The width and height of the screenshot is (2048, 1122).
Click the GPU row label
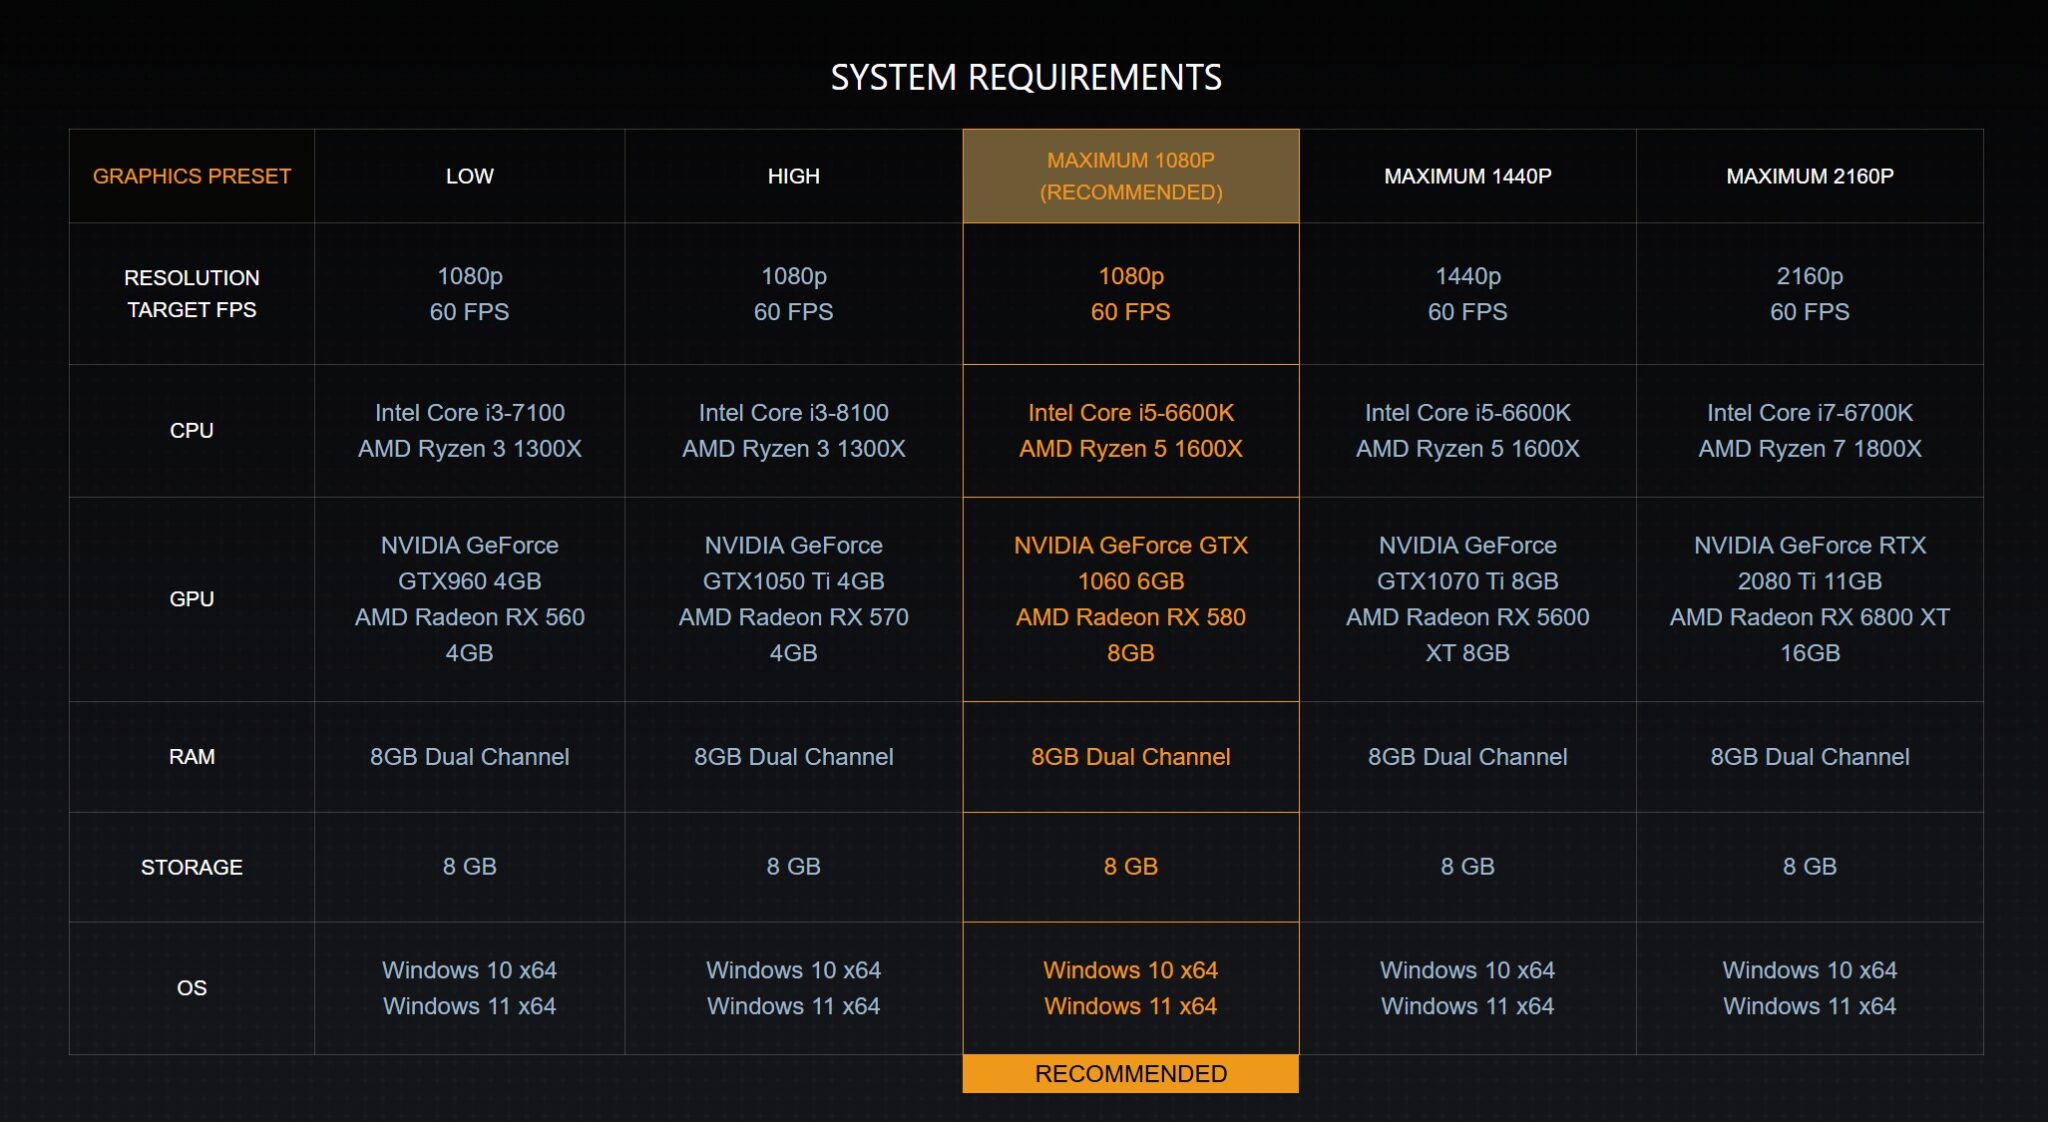pyautogui.click(x=192, y=599)
